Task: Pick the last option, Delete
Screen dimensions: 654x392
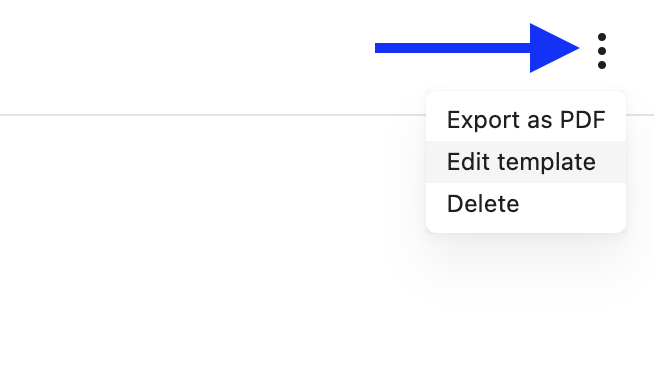Action: pos(526,204)
